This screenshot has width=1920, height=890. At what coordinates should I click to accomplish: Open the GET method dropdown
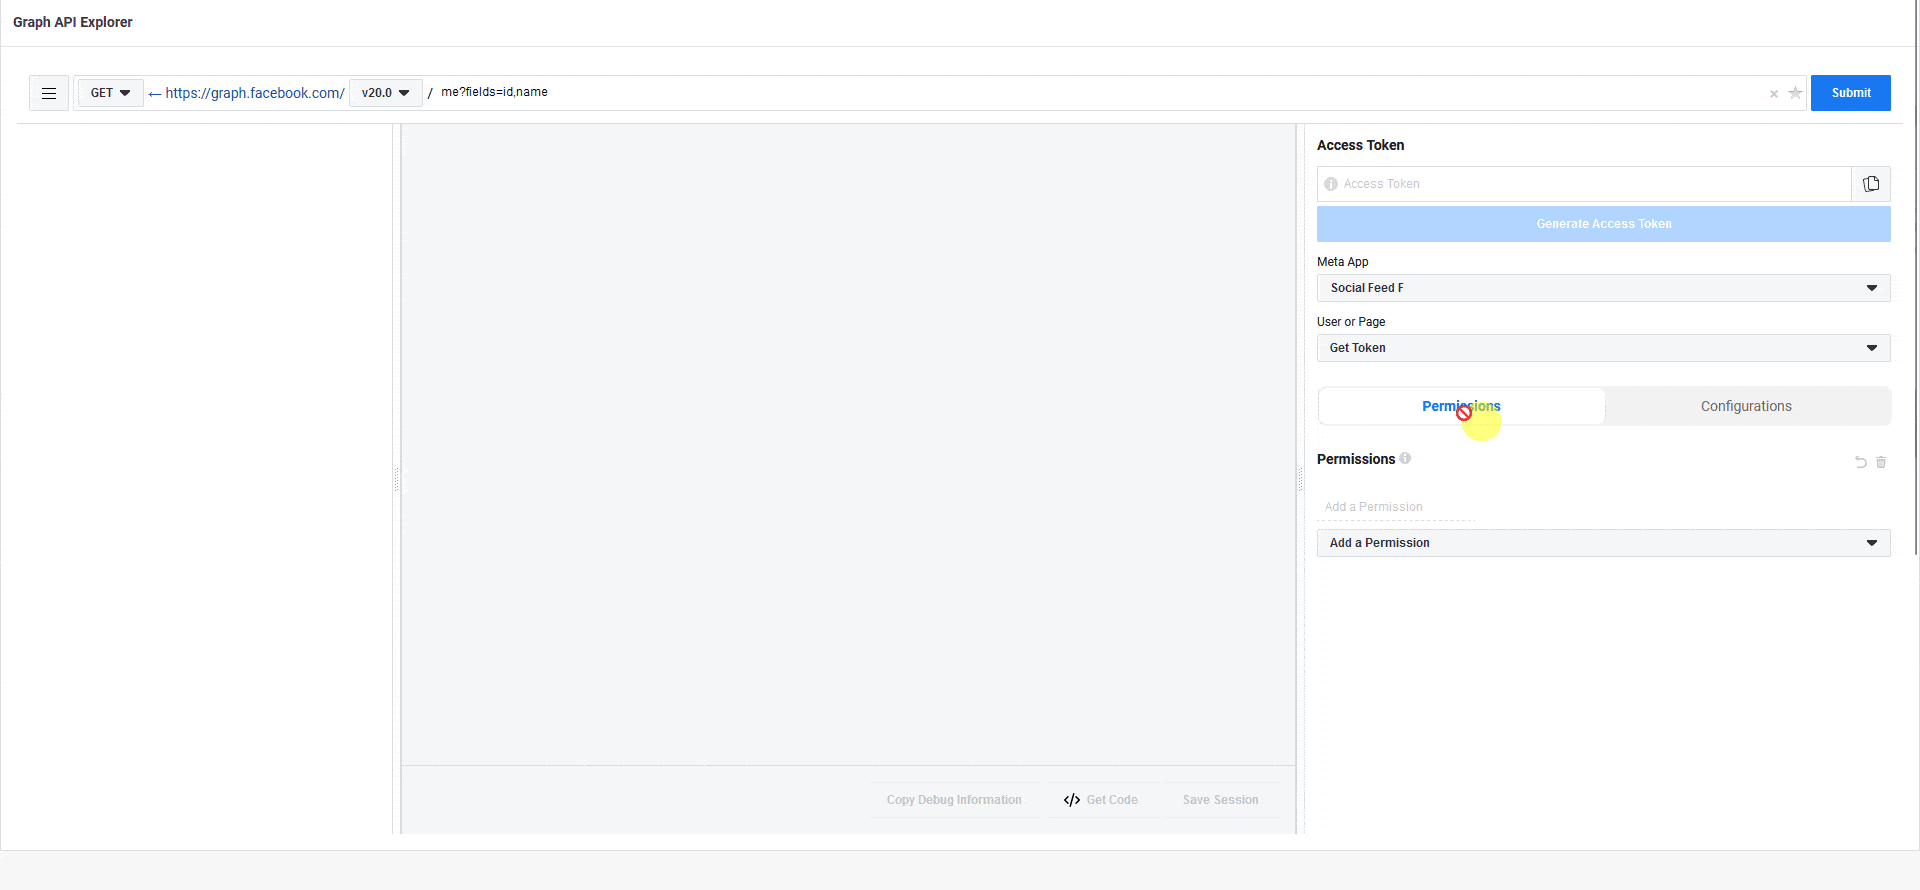point(111,93)
